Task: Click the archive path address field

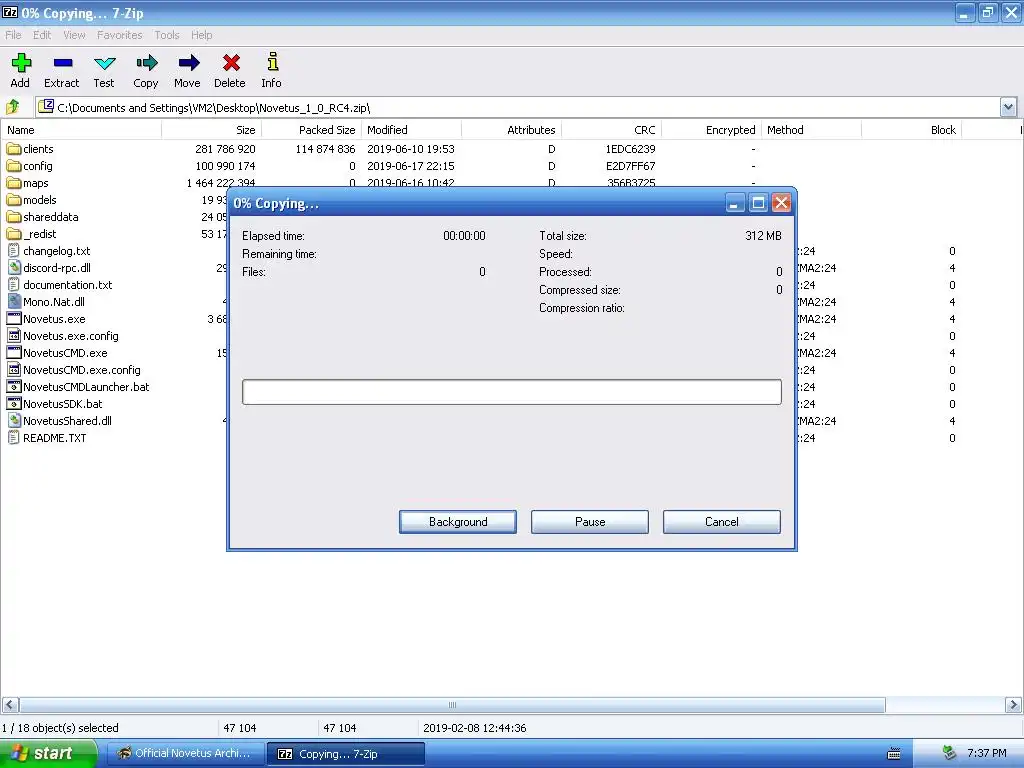Action: [518, 107]
